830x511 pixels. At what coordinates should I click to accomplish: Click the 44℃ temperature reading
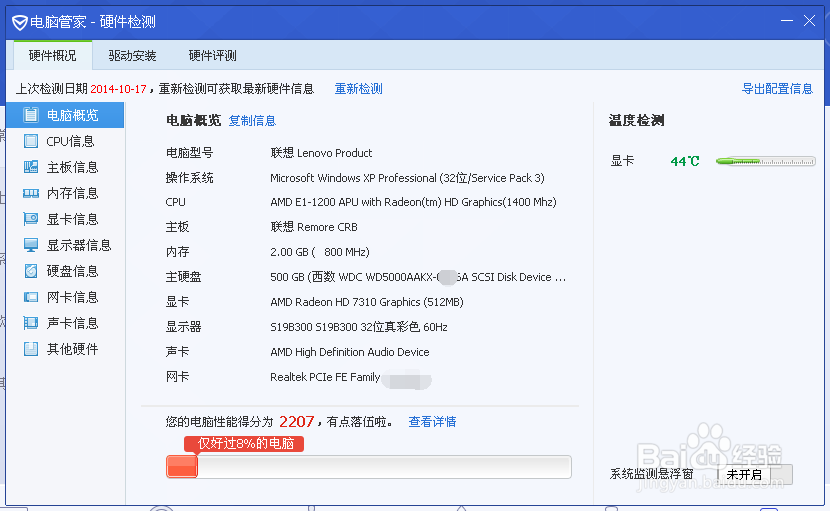click(685, 162)
